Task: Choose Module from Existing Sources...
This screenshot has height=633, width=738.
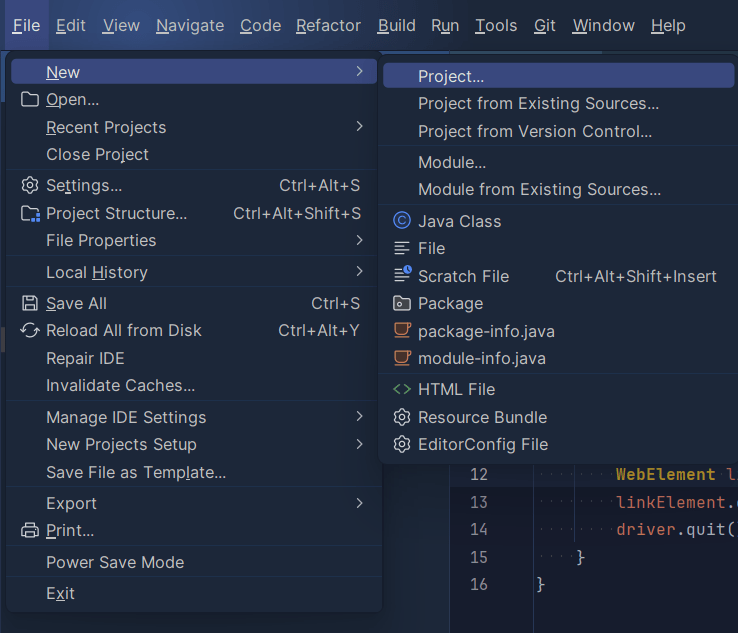Action: point(559,189)
